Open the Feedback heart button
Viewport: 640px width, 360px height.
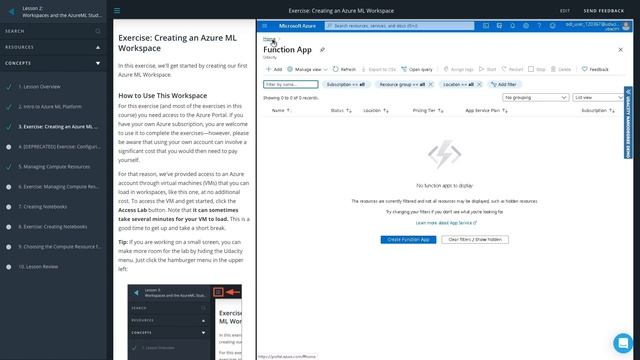(595, 69)
